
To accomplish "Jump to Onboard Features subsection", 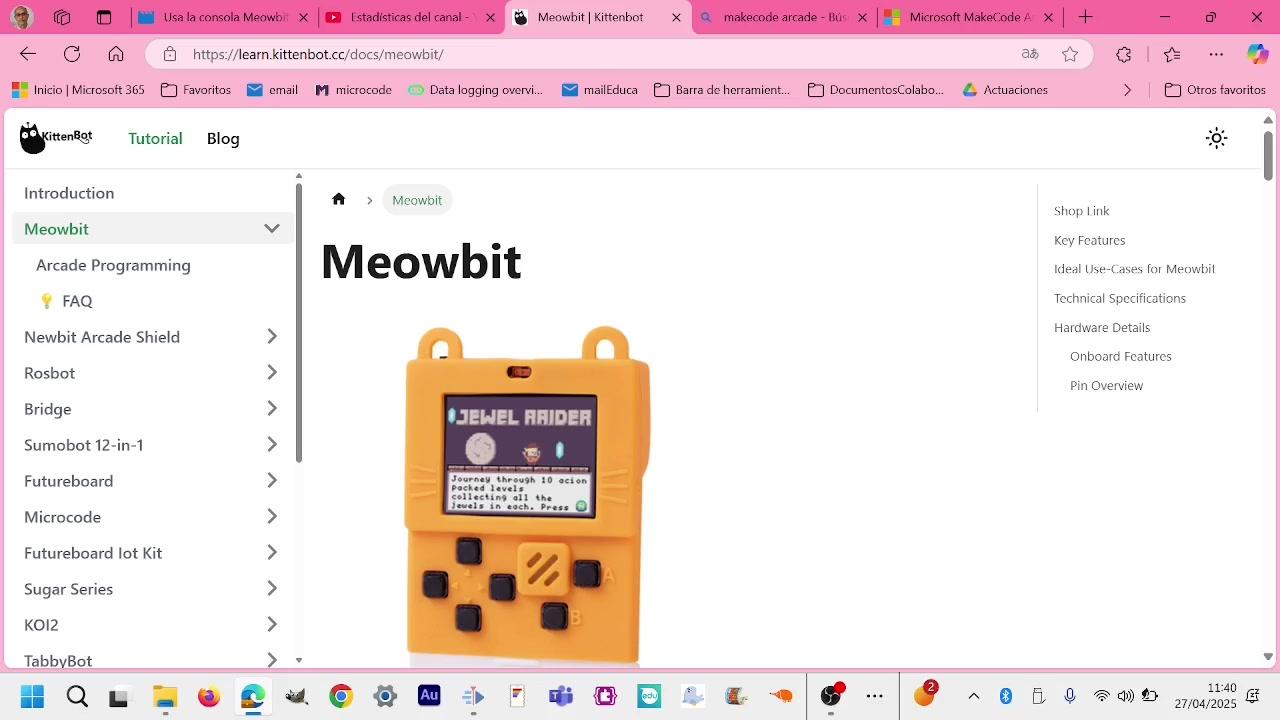I will coord(1121,356).
